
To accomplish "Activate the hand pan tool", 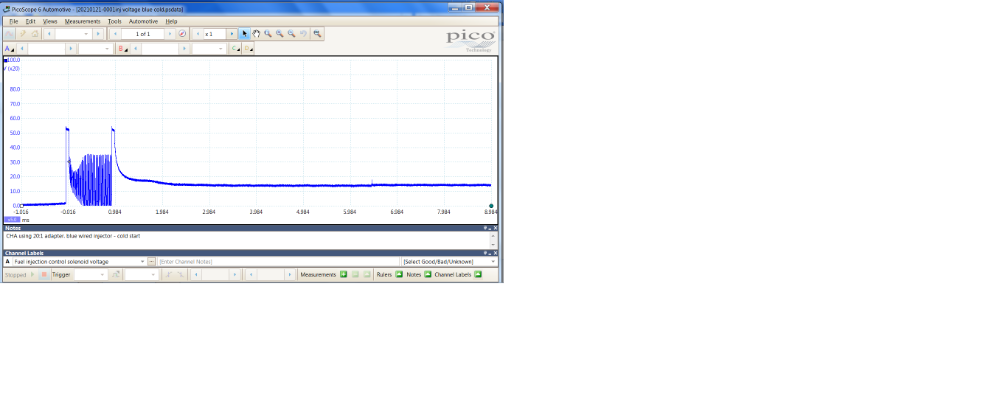I will [256, 33].
